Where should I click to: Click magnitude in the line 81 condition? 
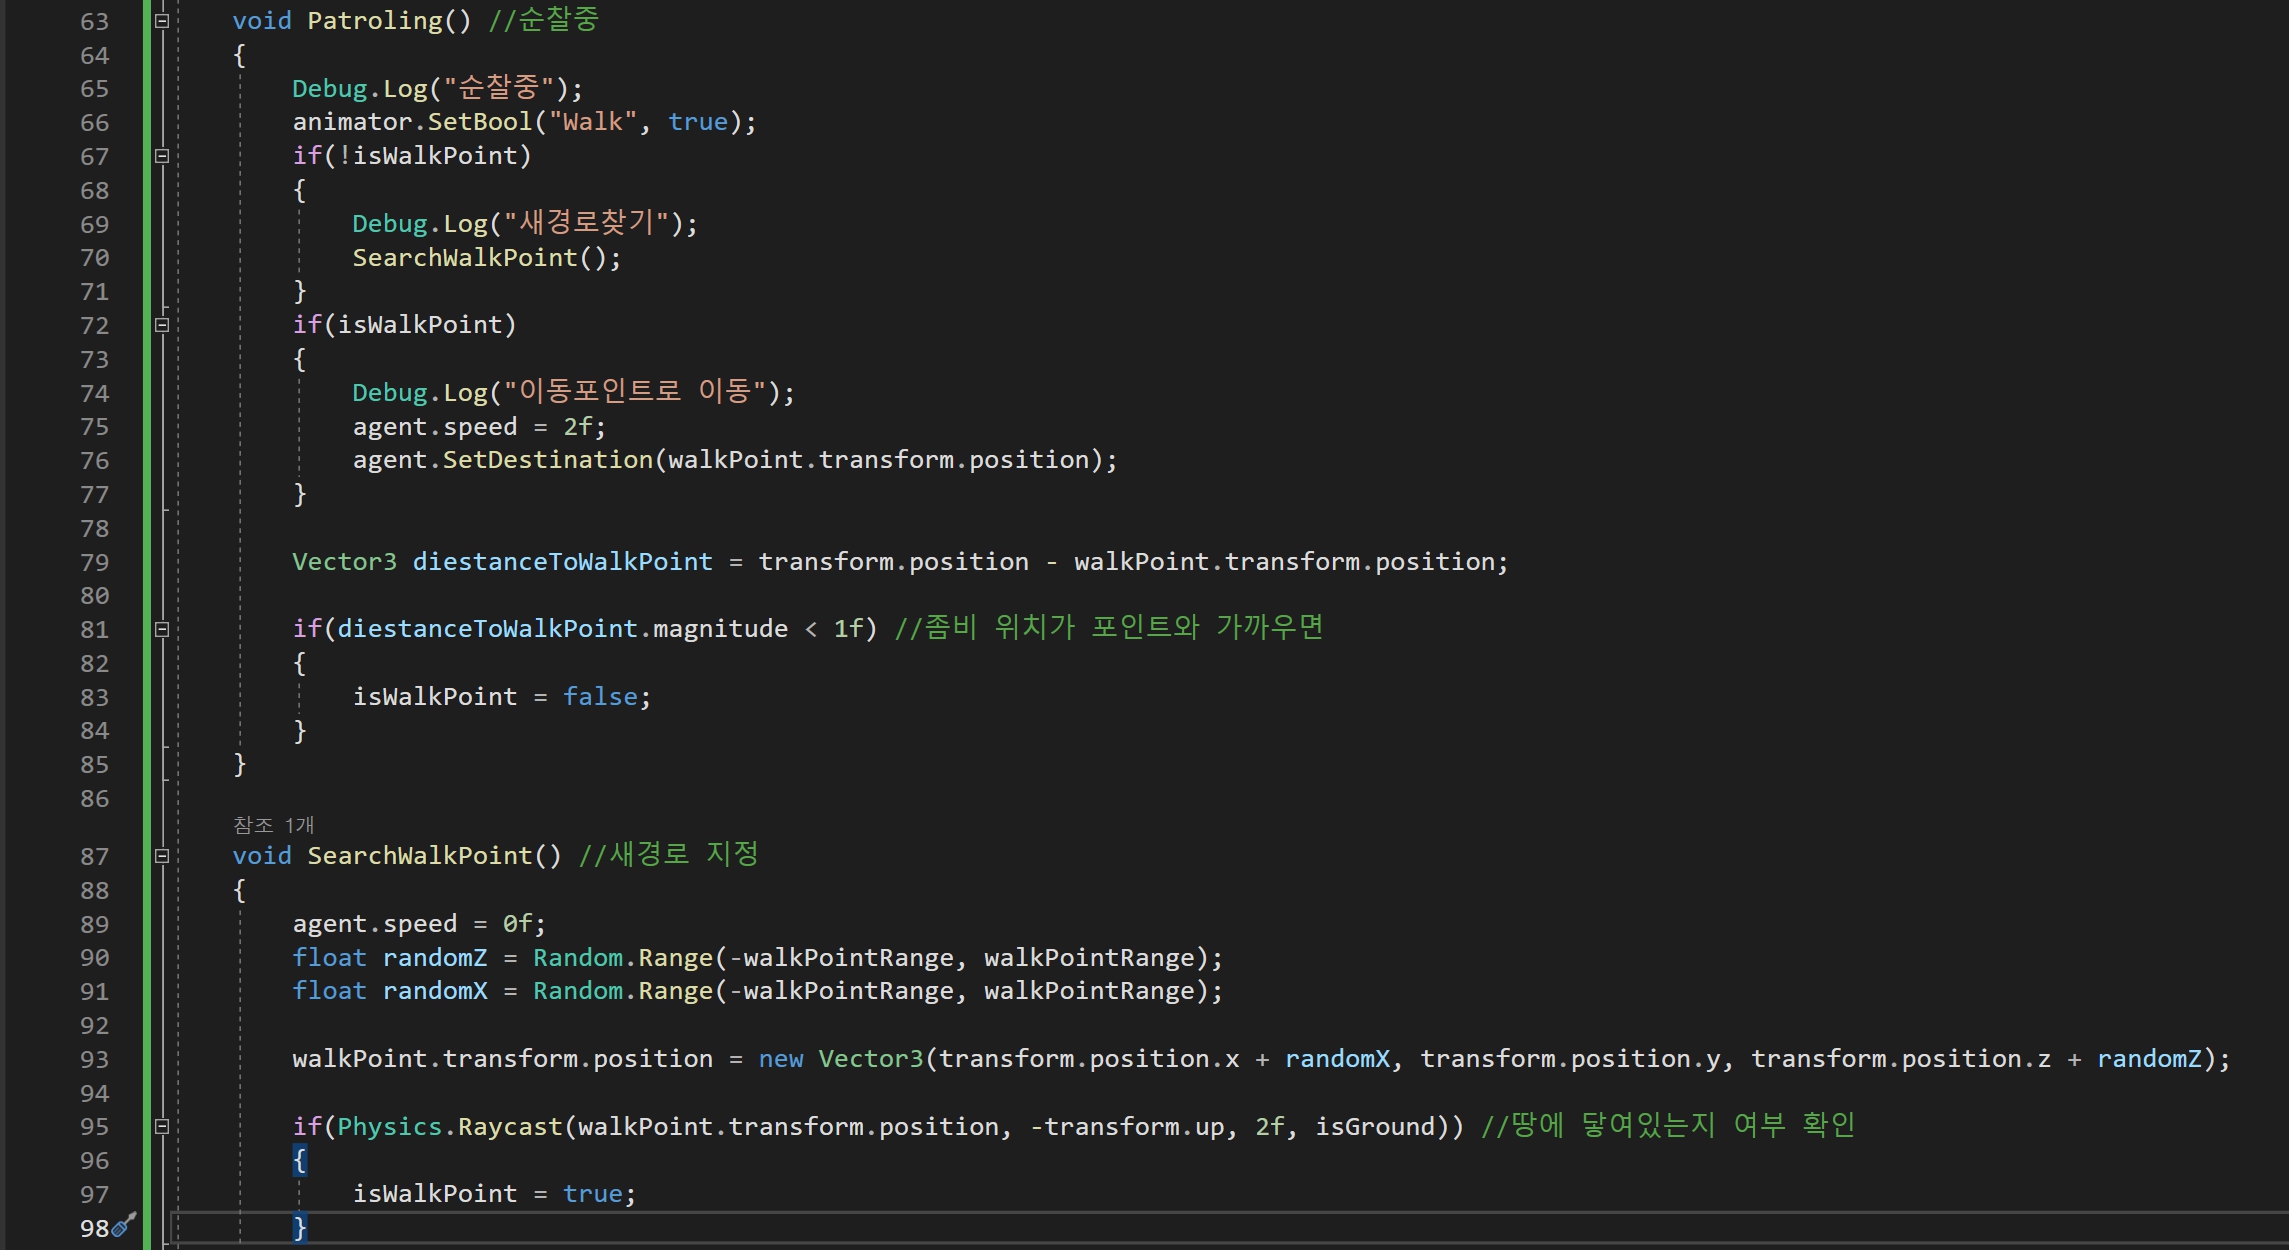tap(721, 629)
